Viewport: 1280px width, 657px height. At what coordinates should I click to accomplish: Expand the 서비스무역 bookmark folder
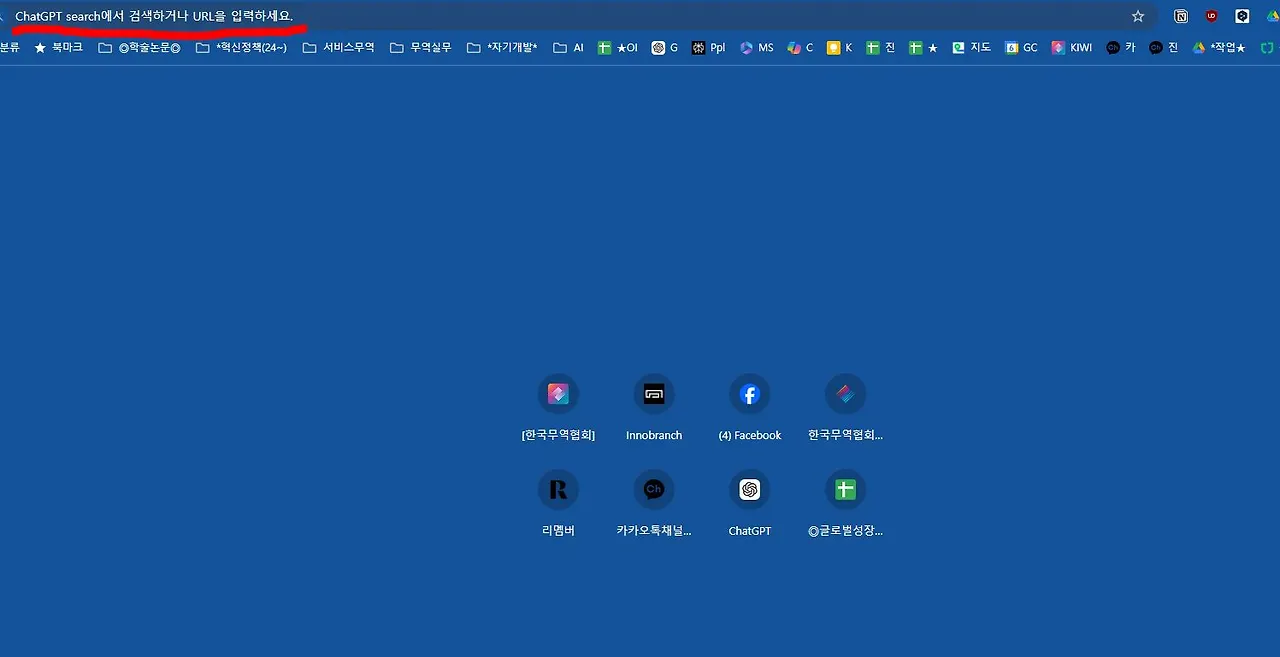click(x=338, y=47)
